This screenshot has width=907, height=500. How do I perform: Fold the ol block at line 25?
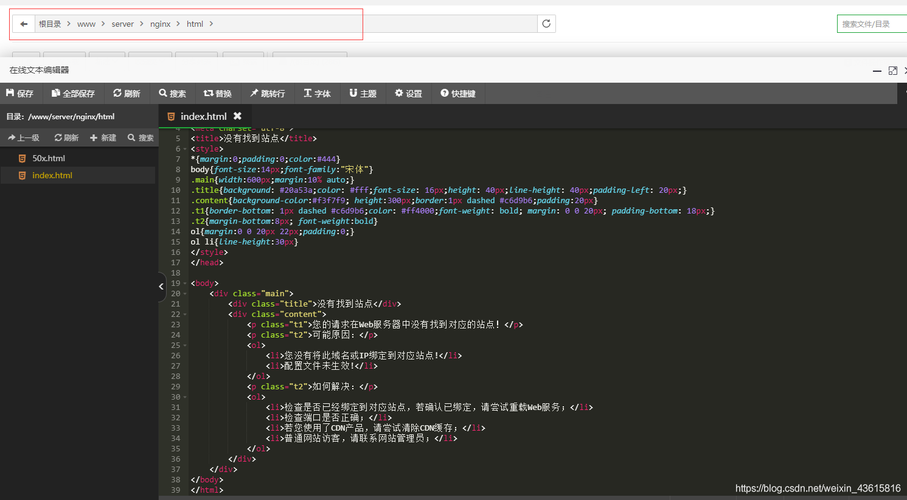tap(185, 345)
